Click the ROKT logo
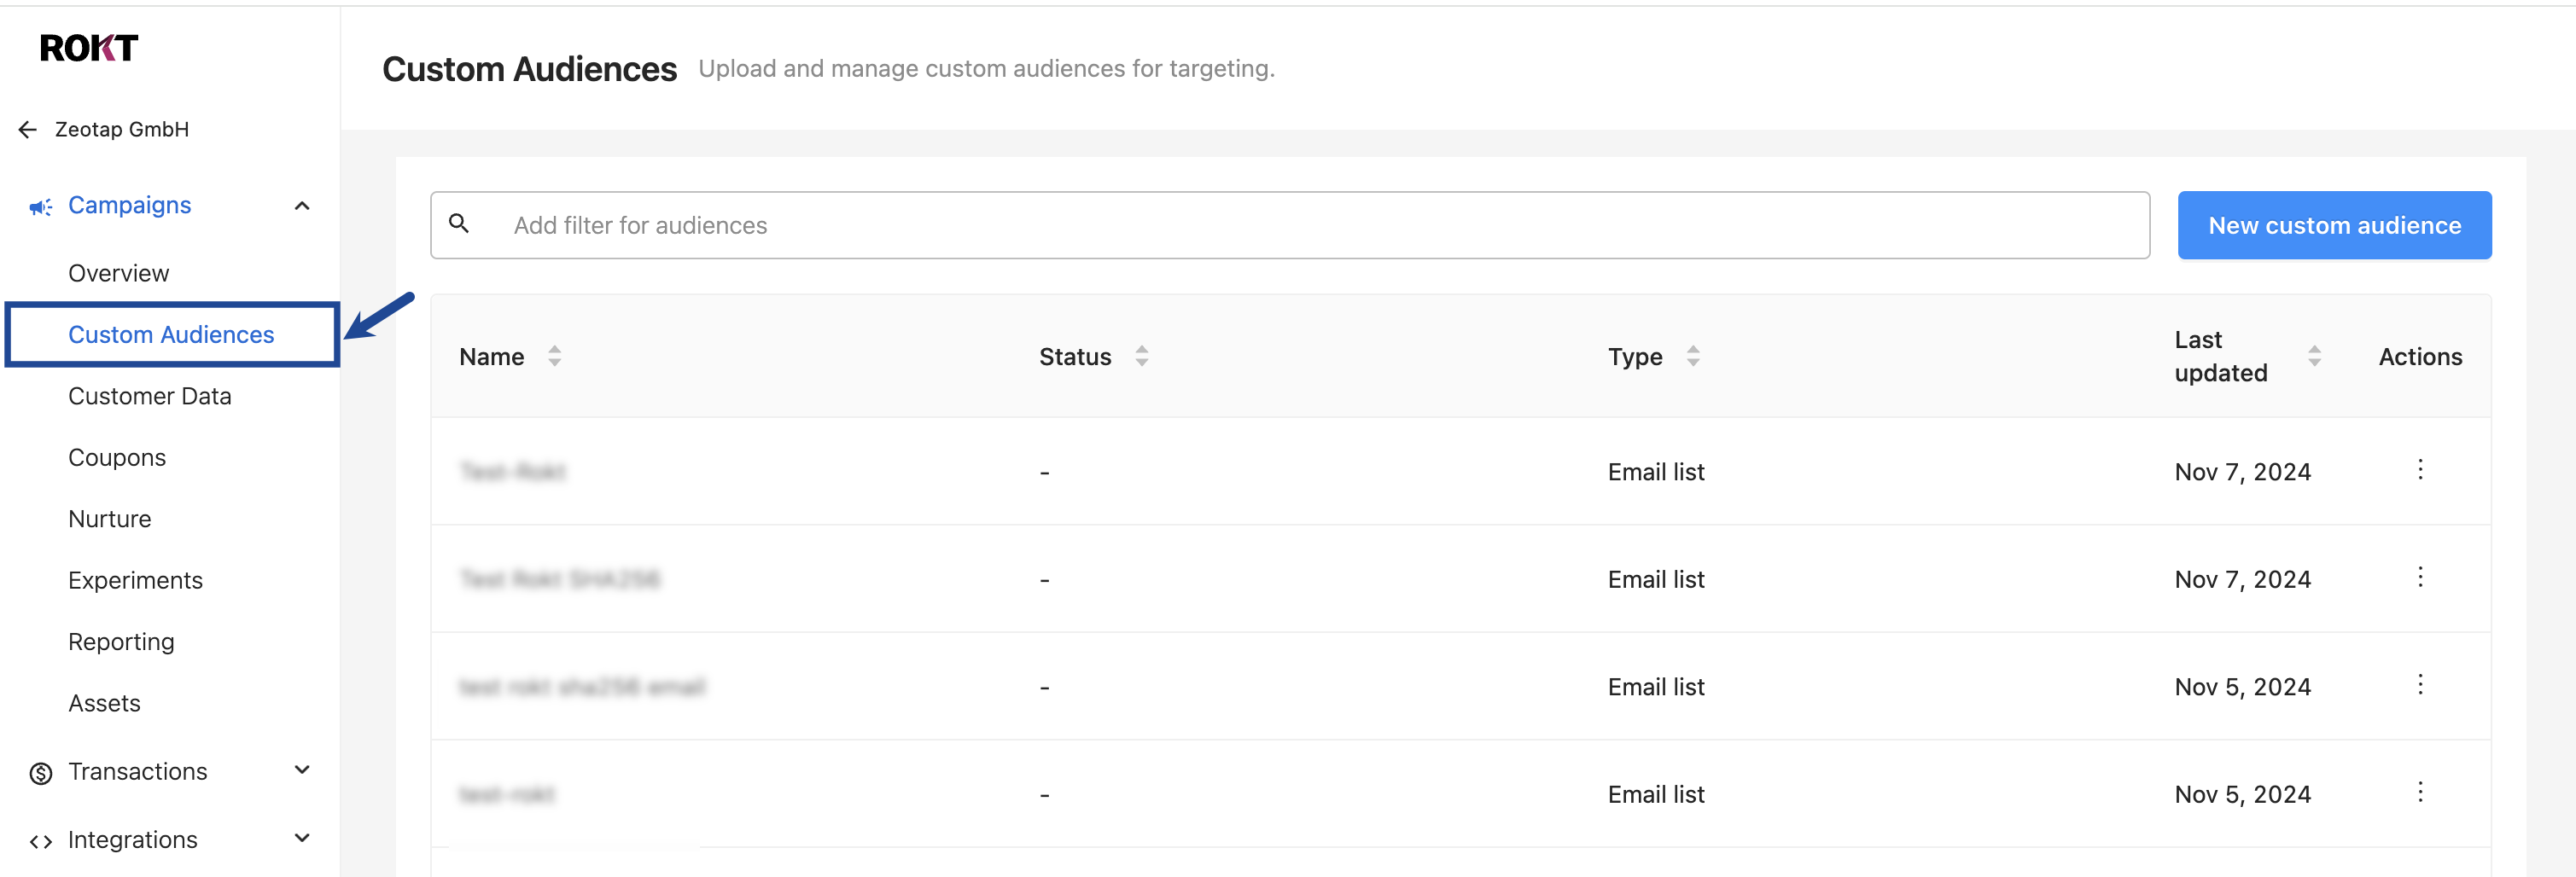This screenshot has width=2576, height=877. coord(89,48)
